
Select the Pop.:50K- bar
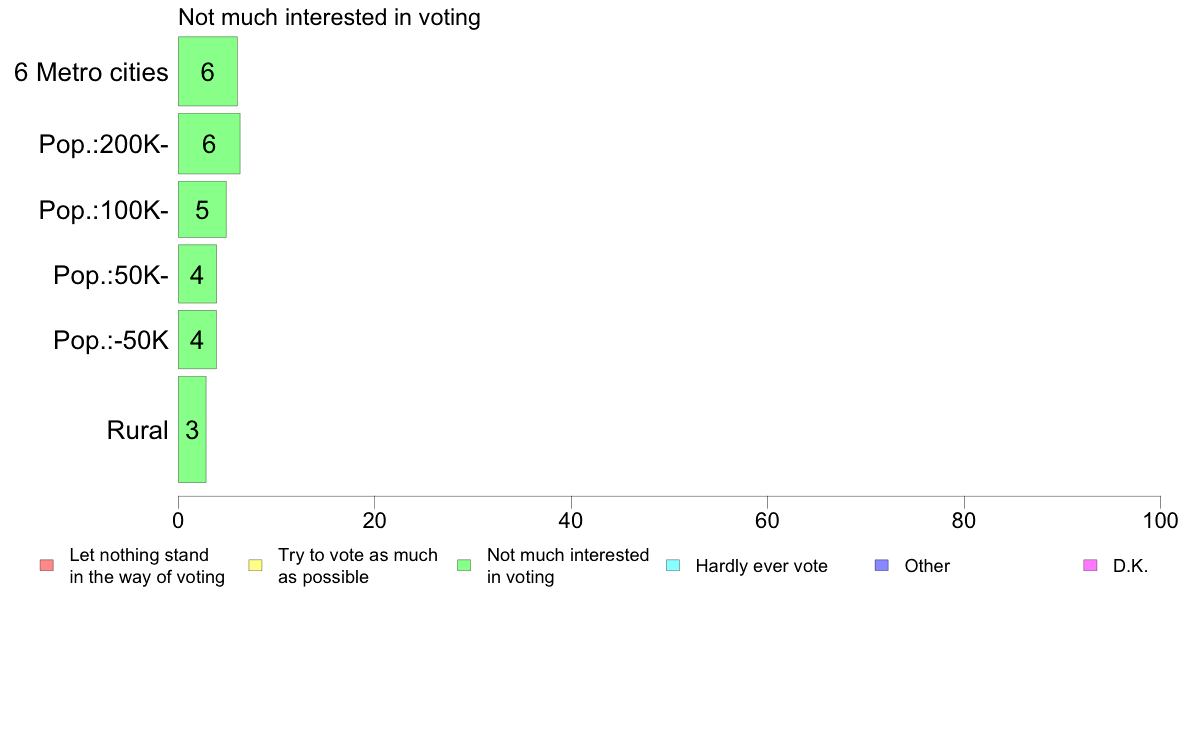pyautogui.click(x=197, y=274)
